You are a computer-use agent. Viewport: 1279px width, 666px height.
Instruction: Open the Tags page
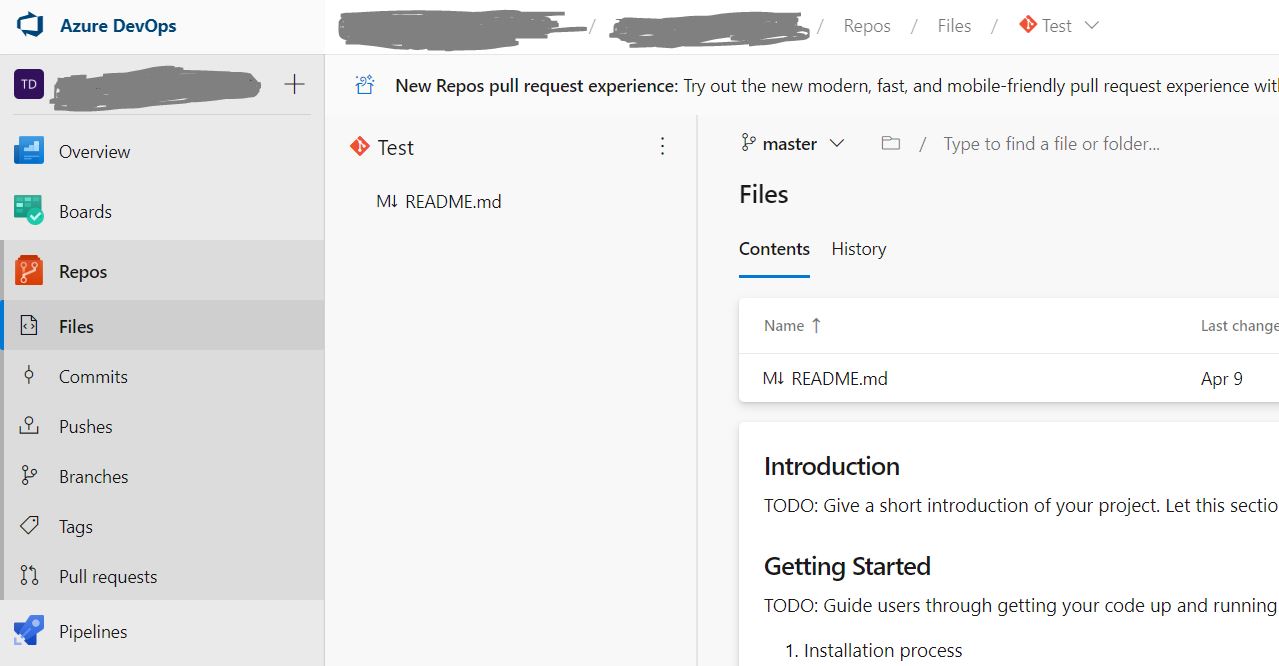click(x=30, y=526)
